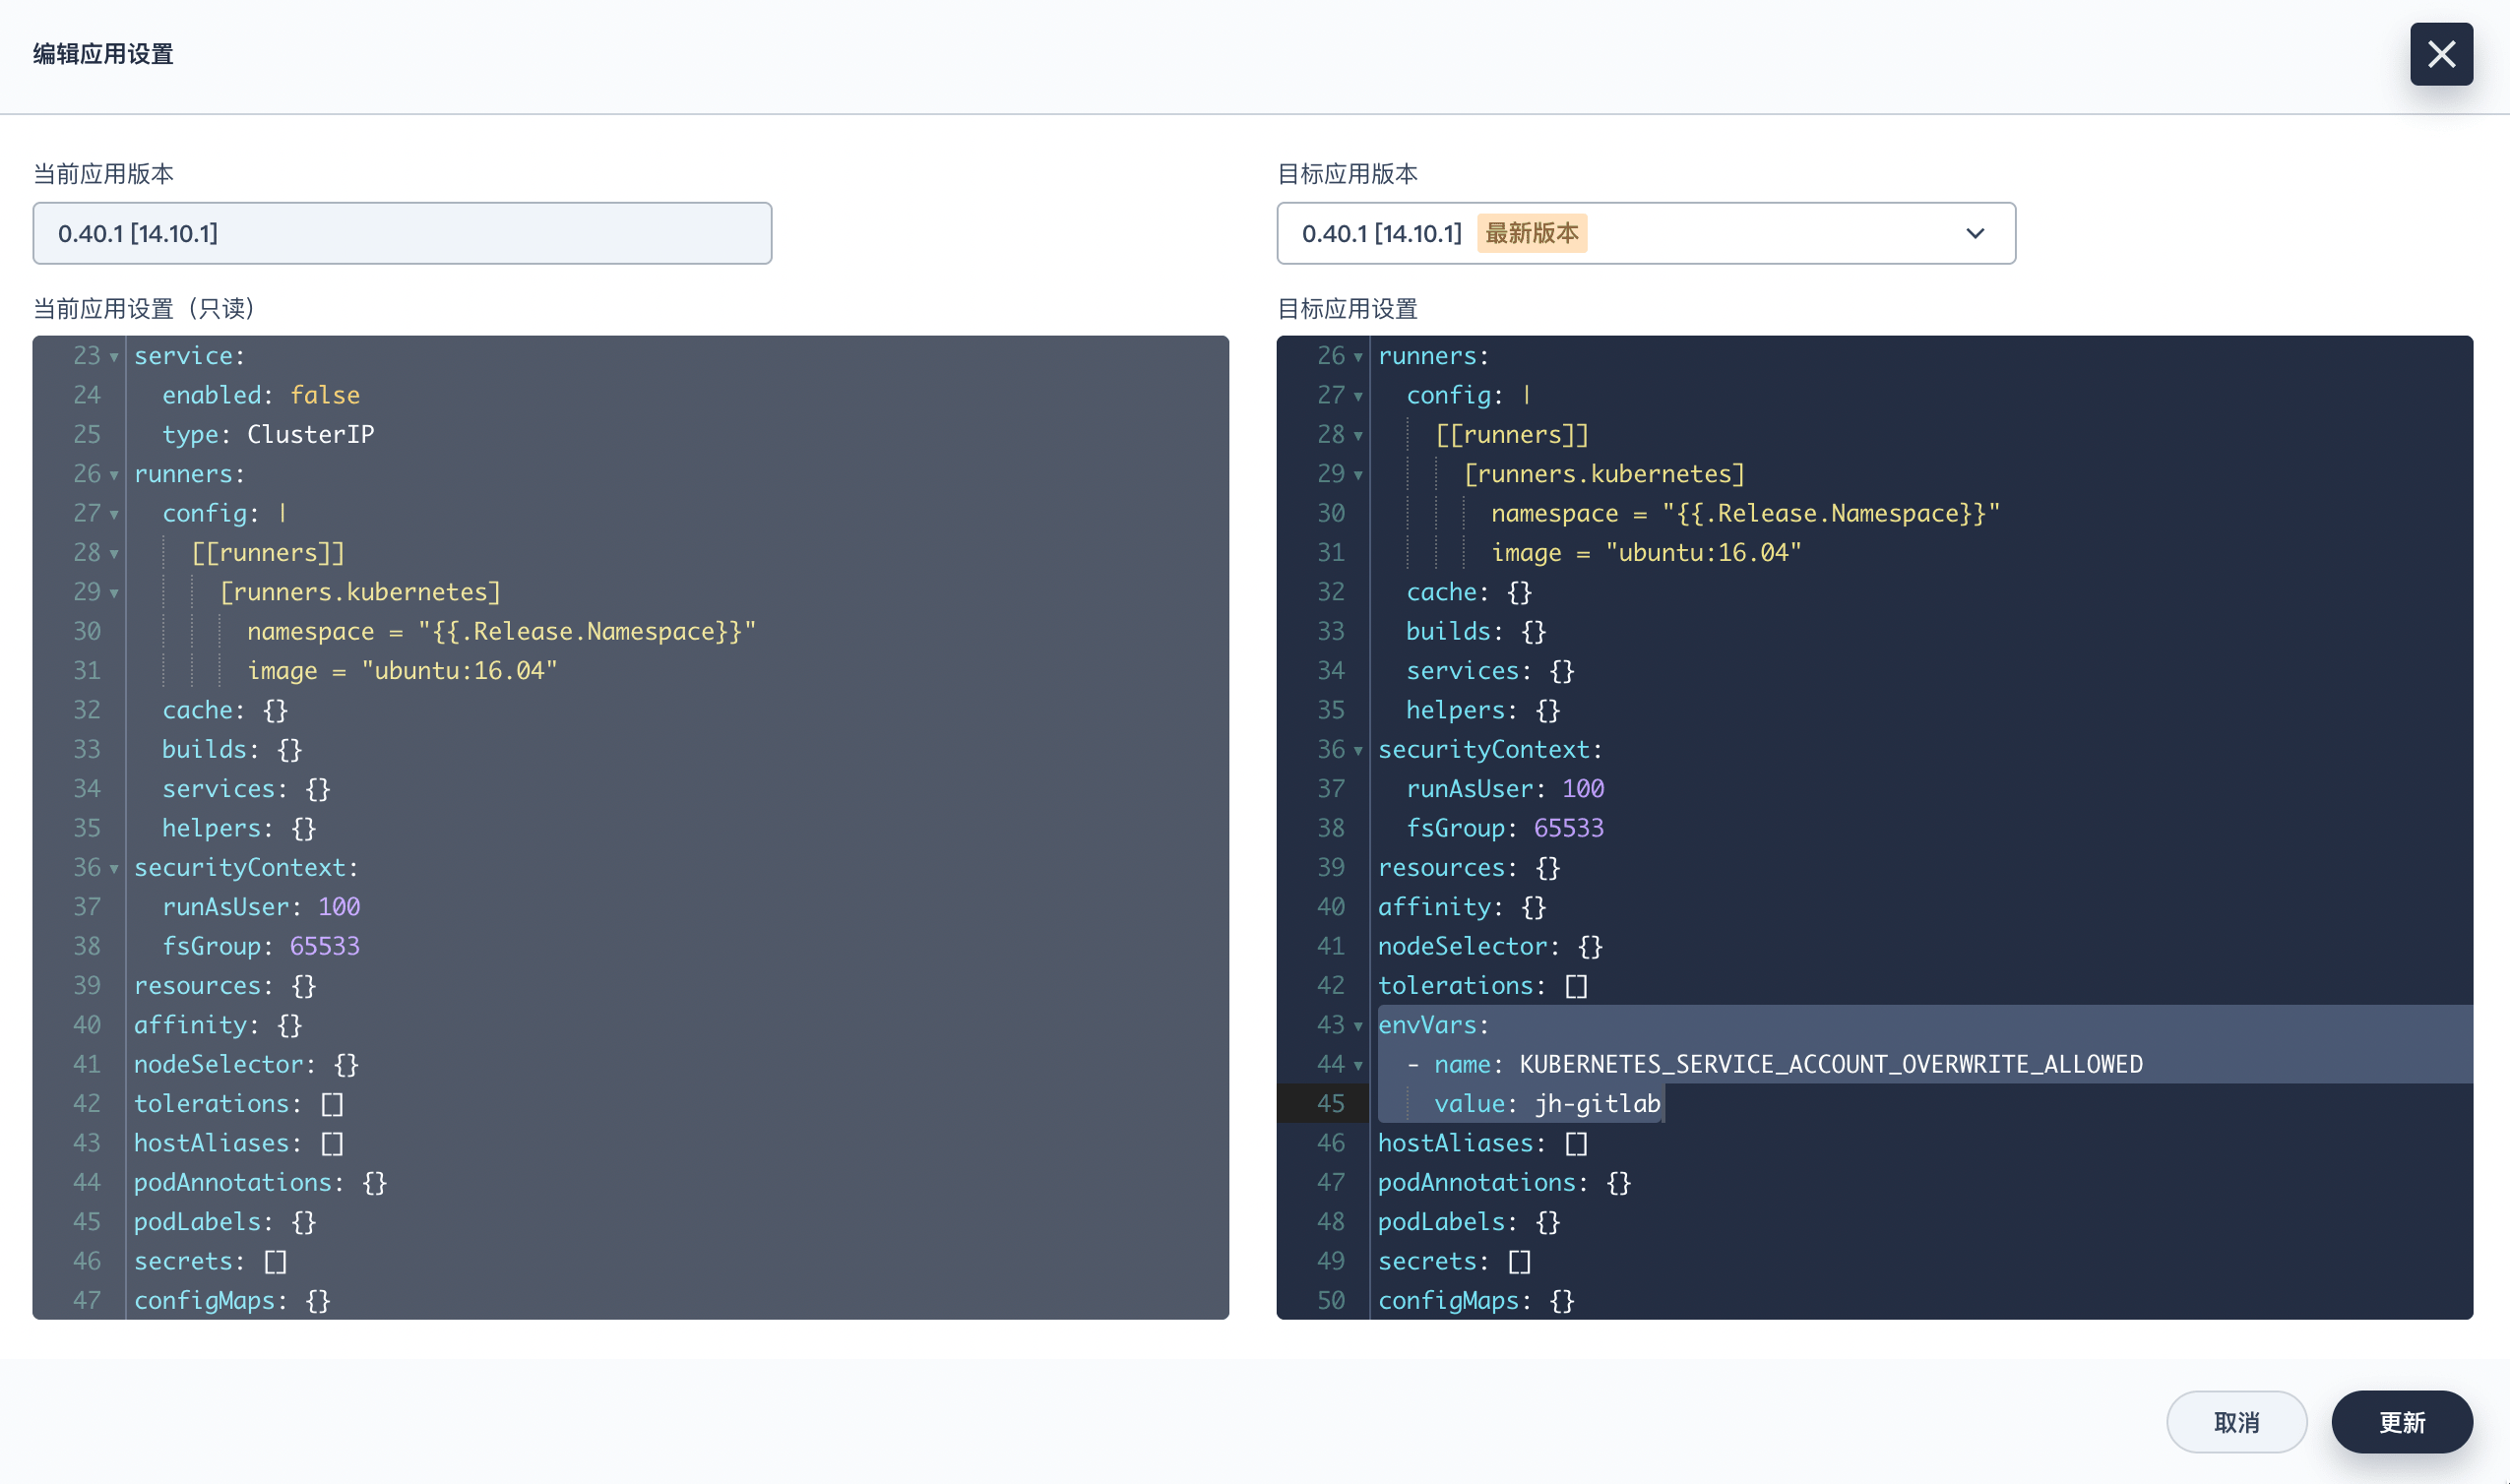
Task: Fold envVars section in target settings
Action: click(1358, 1026)
